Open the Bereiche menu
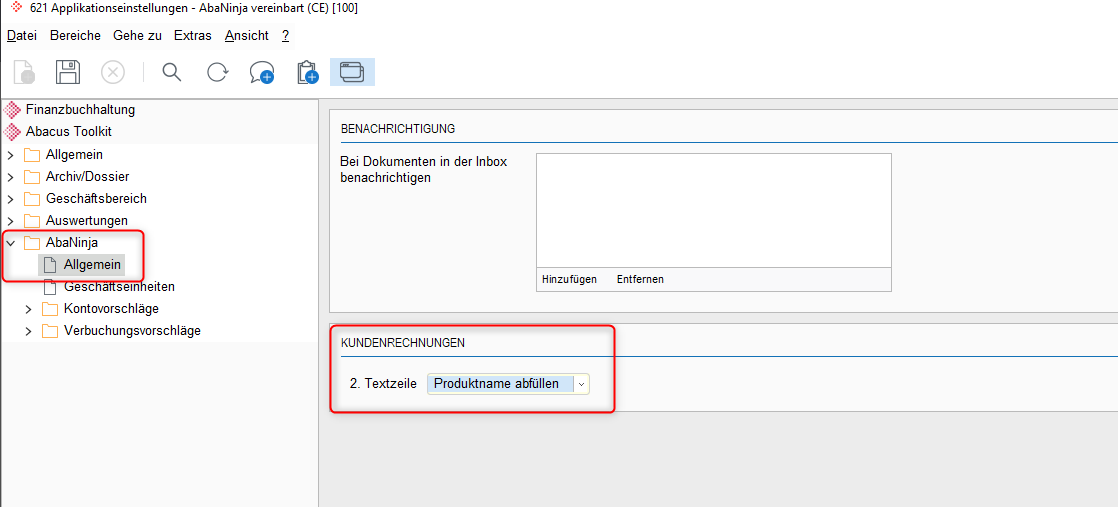This screenshot has height=507, width=1118. point(76,36)
